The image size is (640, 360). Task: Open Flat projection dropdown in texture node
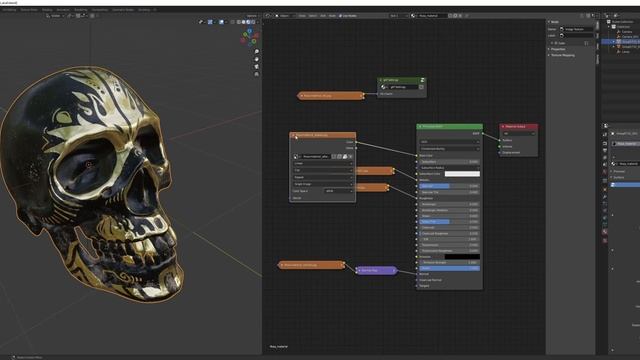(x=322, y=170)
